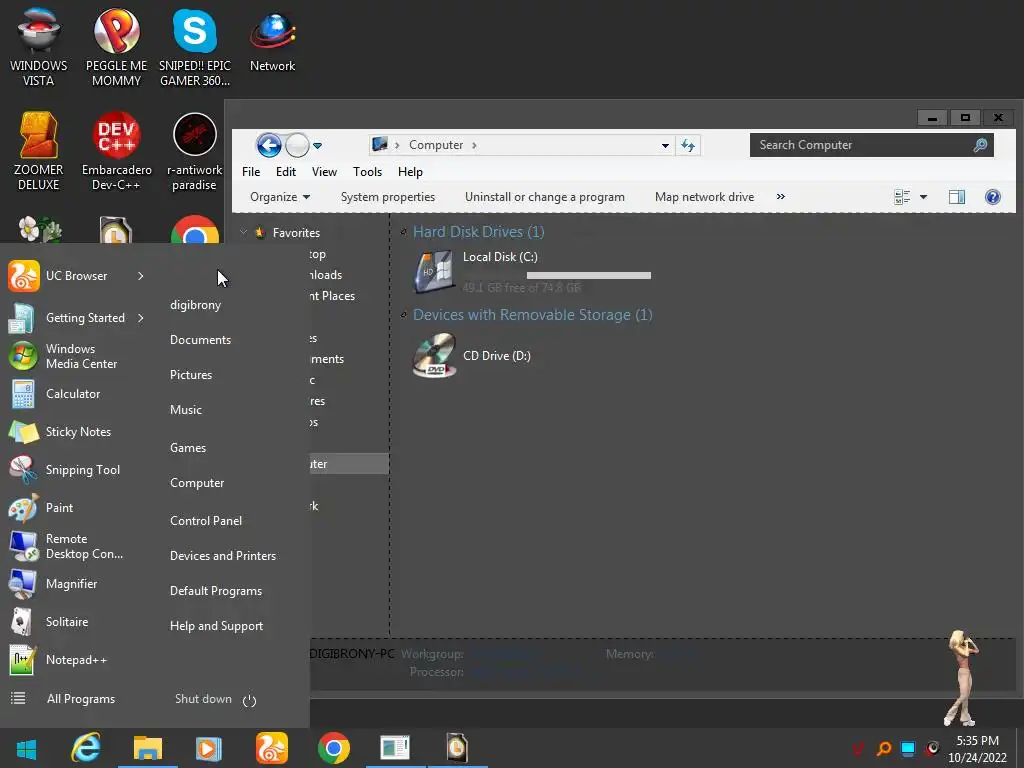This screenshot has width=1024, height=768.
Task: Open Documents from Start menu
Action: (200, 340)
